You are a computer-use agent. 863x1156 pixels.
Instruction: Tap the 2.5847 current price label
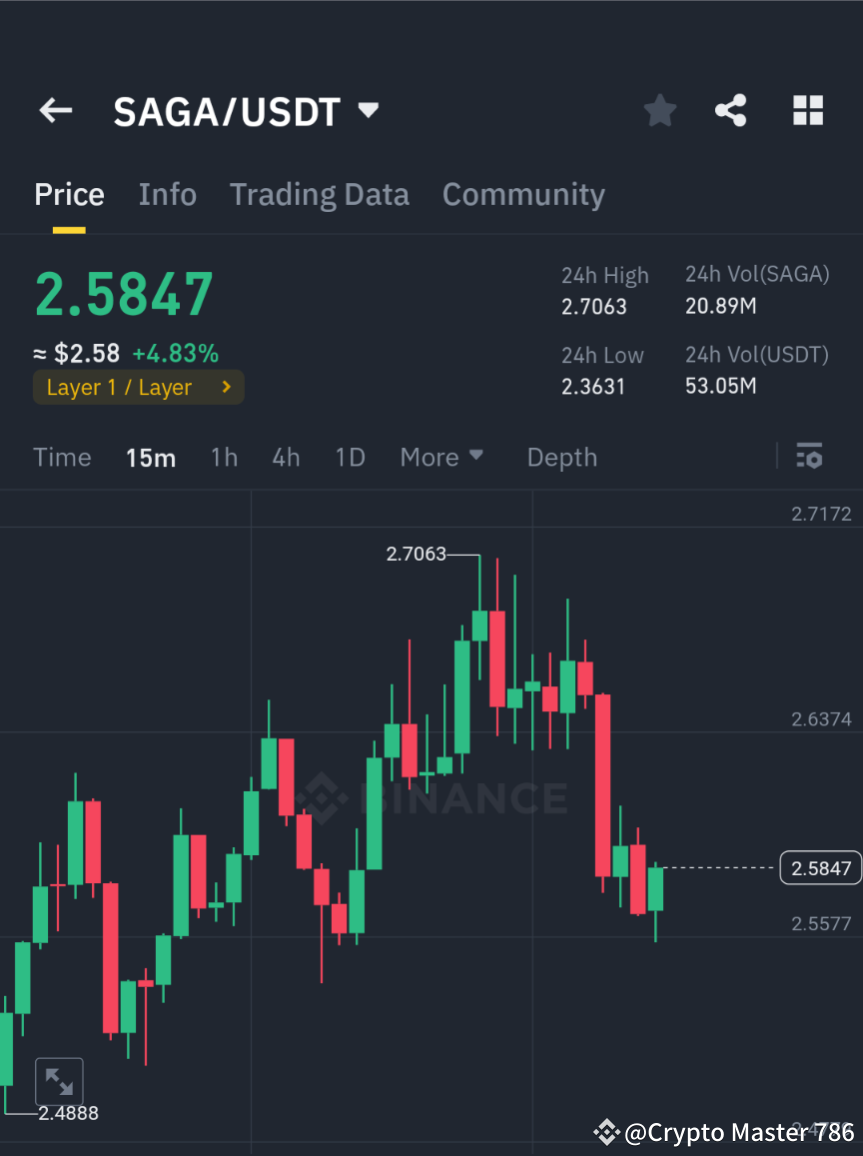820,867
